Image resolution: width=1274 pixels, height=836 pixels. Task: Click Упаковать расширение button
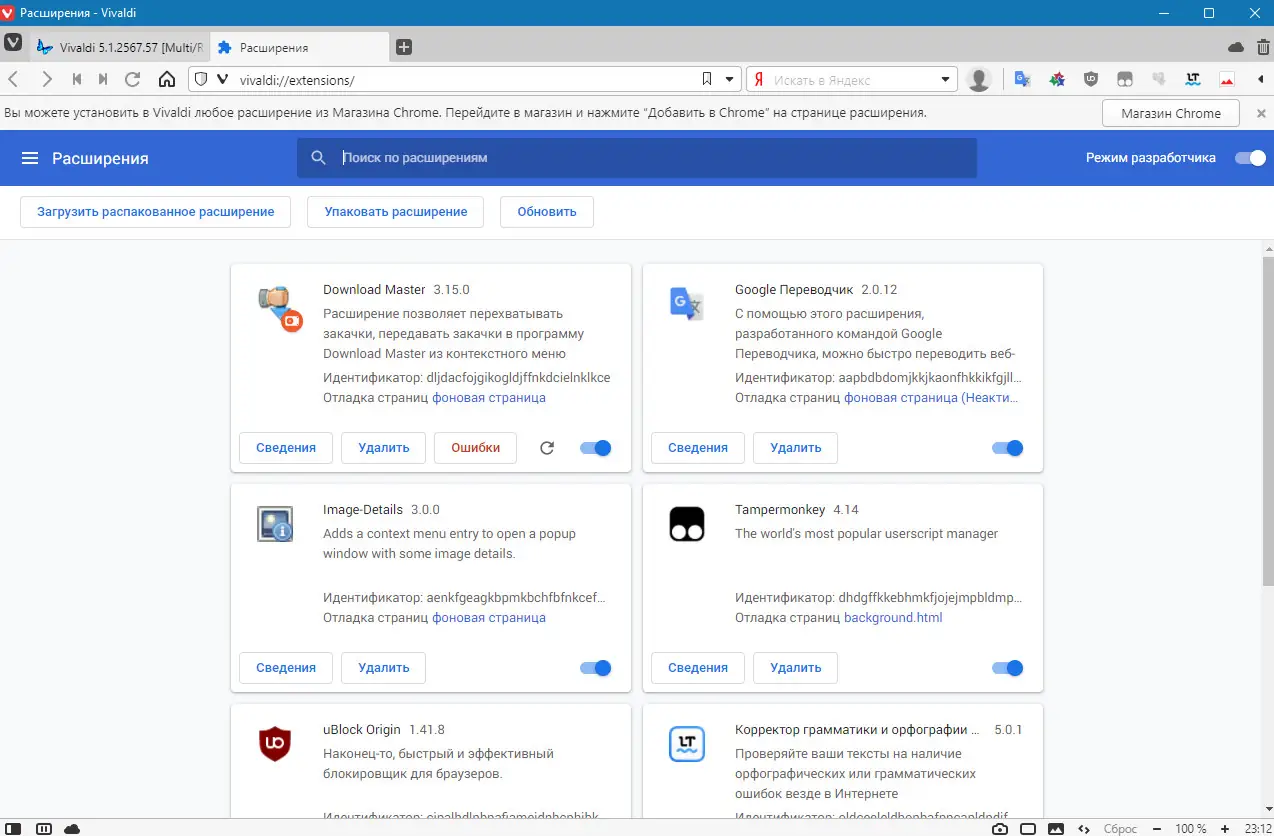tap(395, 212)
